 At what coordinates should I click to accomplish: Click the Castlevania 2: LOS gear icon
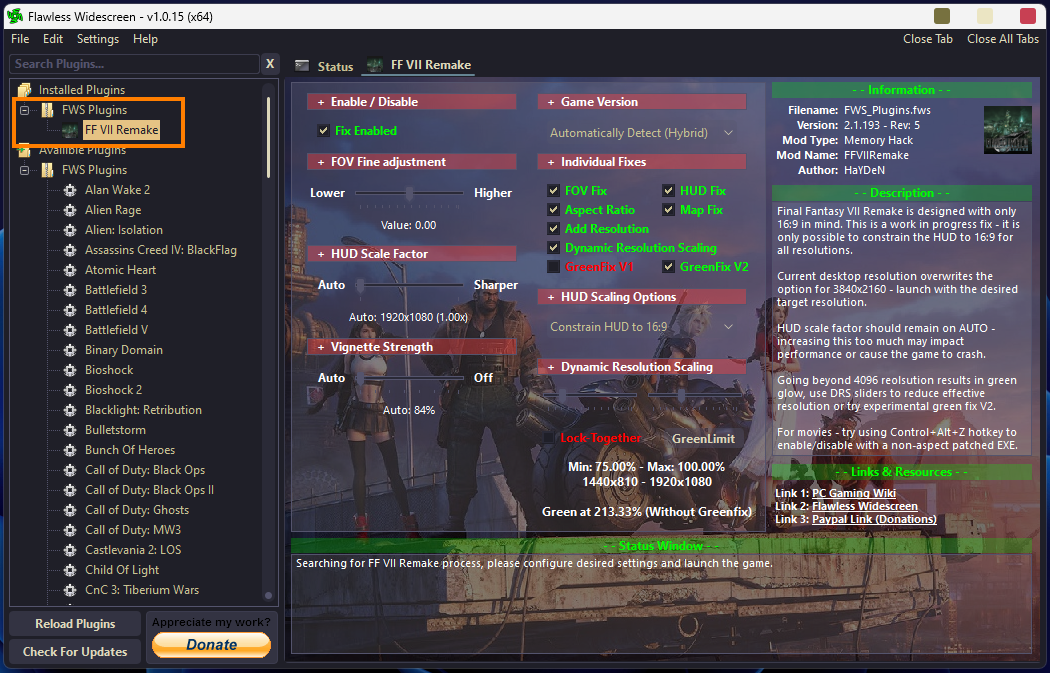click(70, 550)
